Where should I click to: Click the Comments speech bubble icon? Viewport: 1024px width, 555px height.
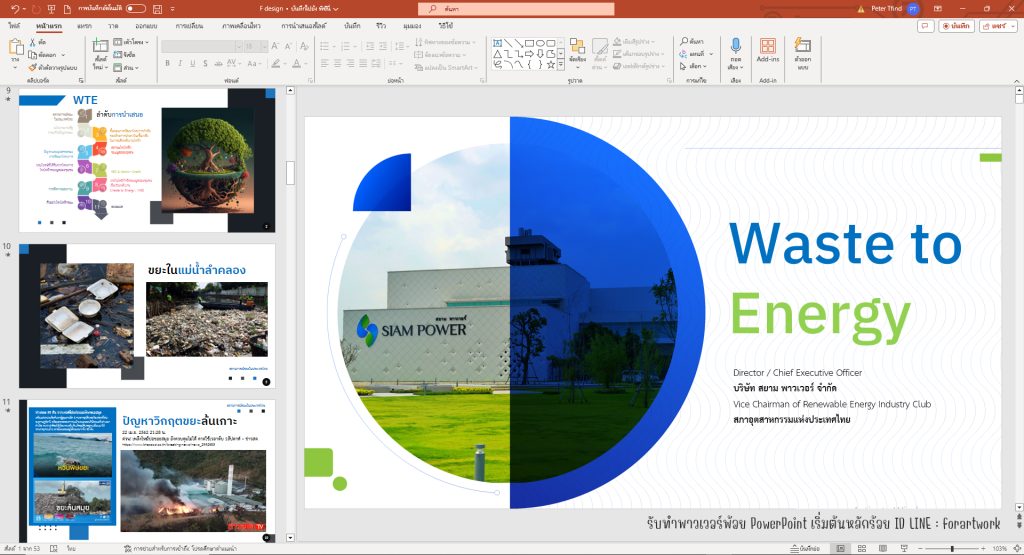coord(925,26)
